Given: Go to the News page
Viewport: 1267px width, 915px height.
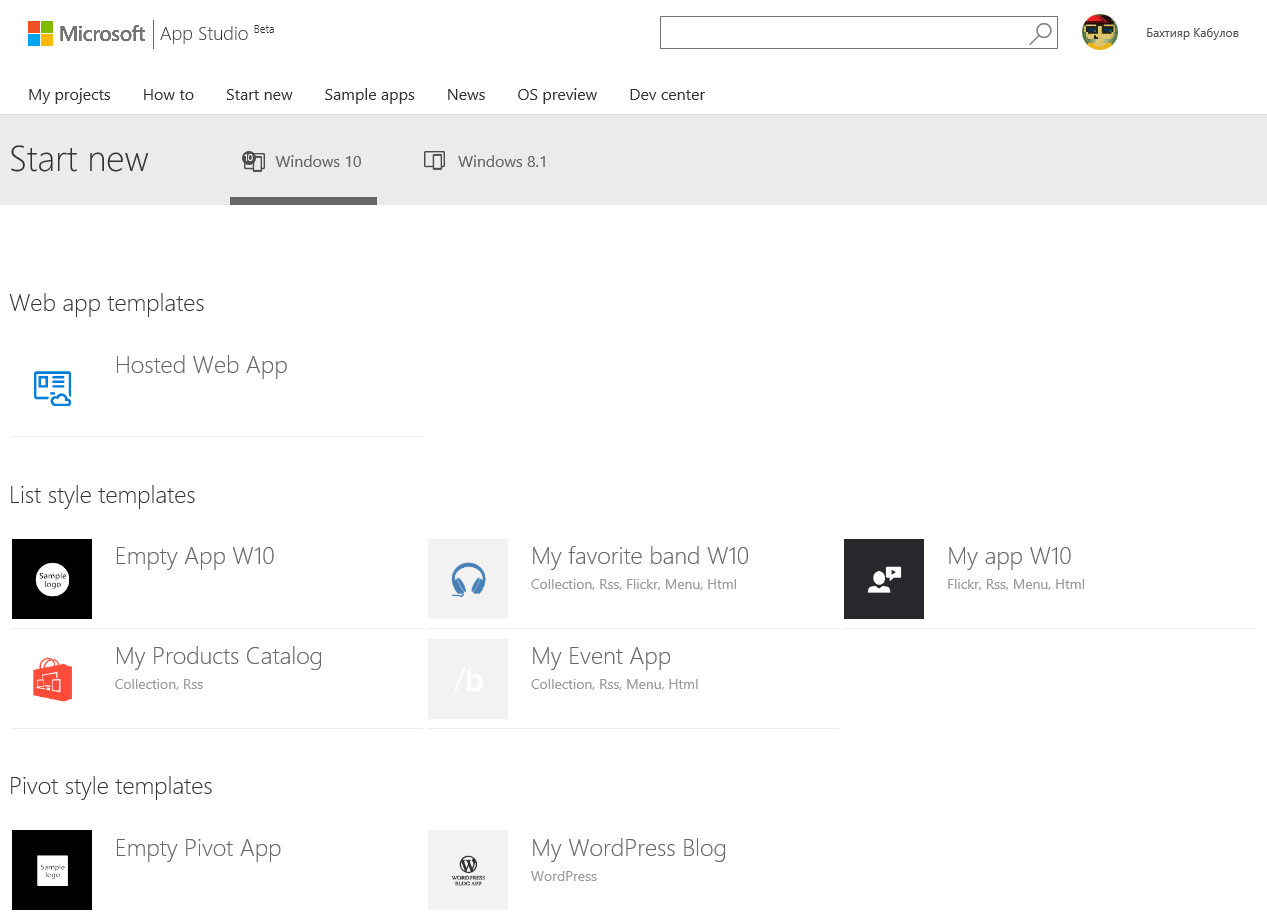Looking at the screenshot, I should 466,94.
